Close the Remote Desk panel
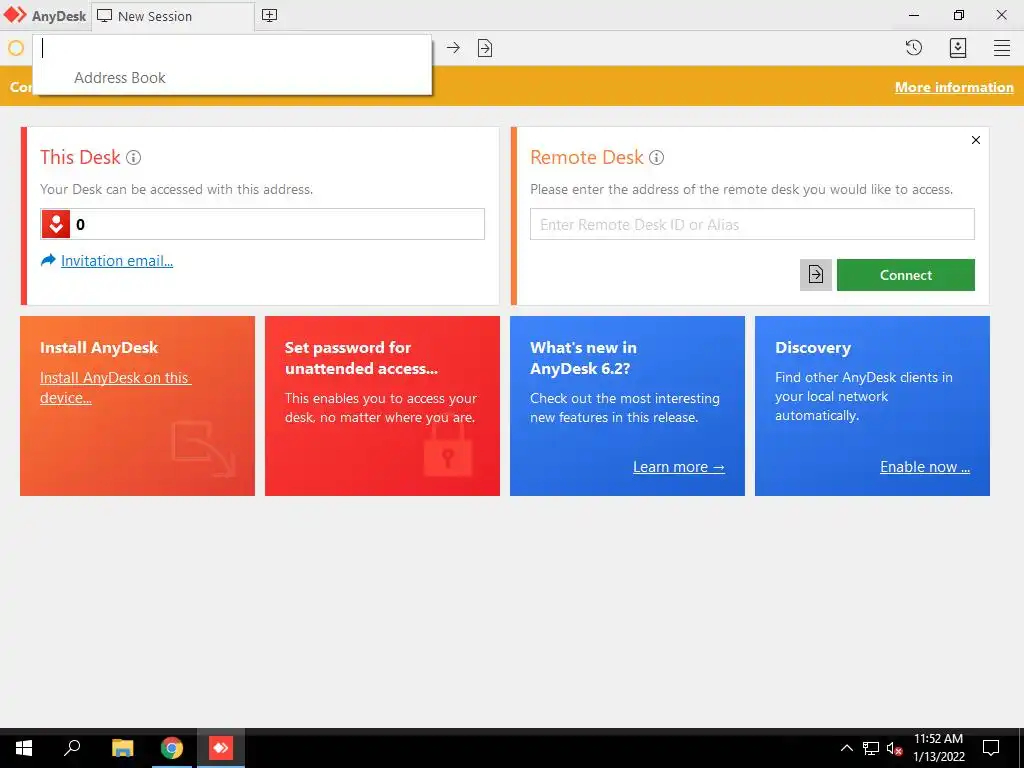This screenshot has height=768, width=1024. tap(976, 140)
